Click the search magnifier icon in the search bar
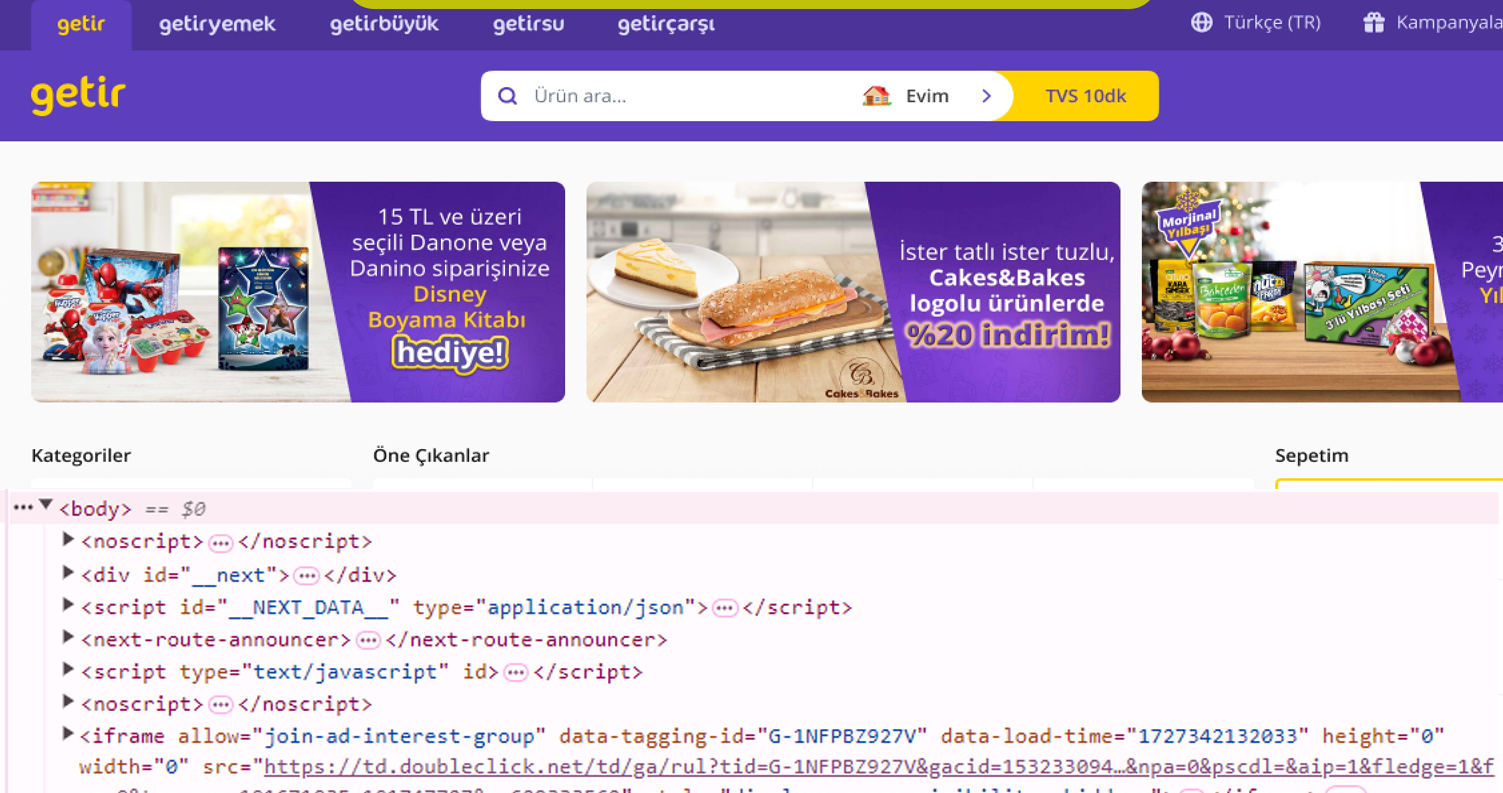 tap(508, 95)
